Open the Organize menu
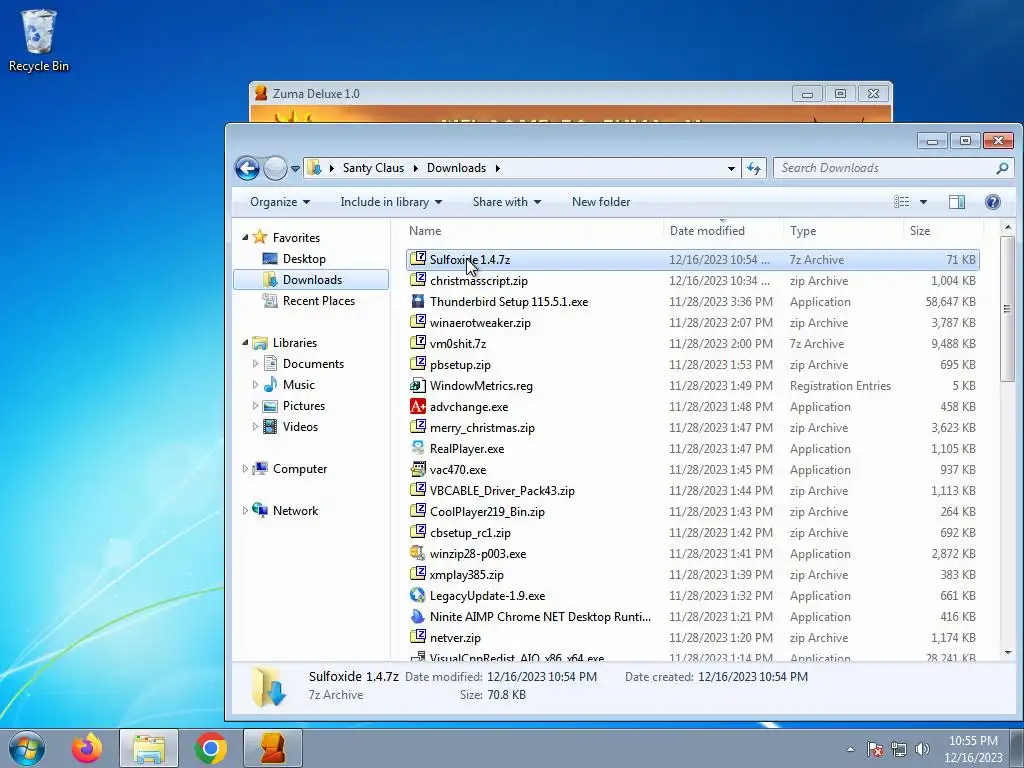 280,202
